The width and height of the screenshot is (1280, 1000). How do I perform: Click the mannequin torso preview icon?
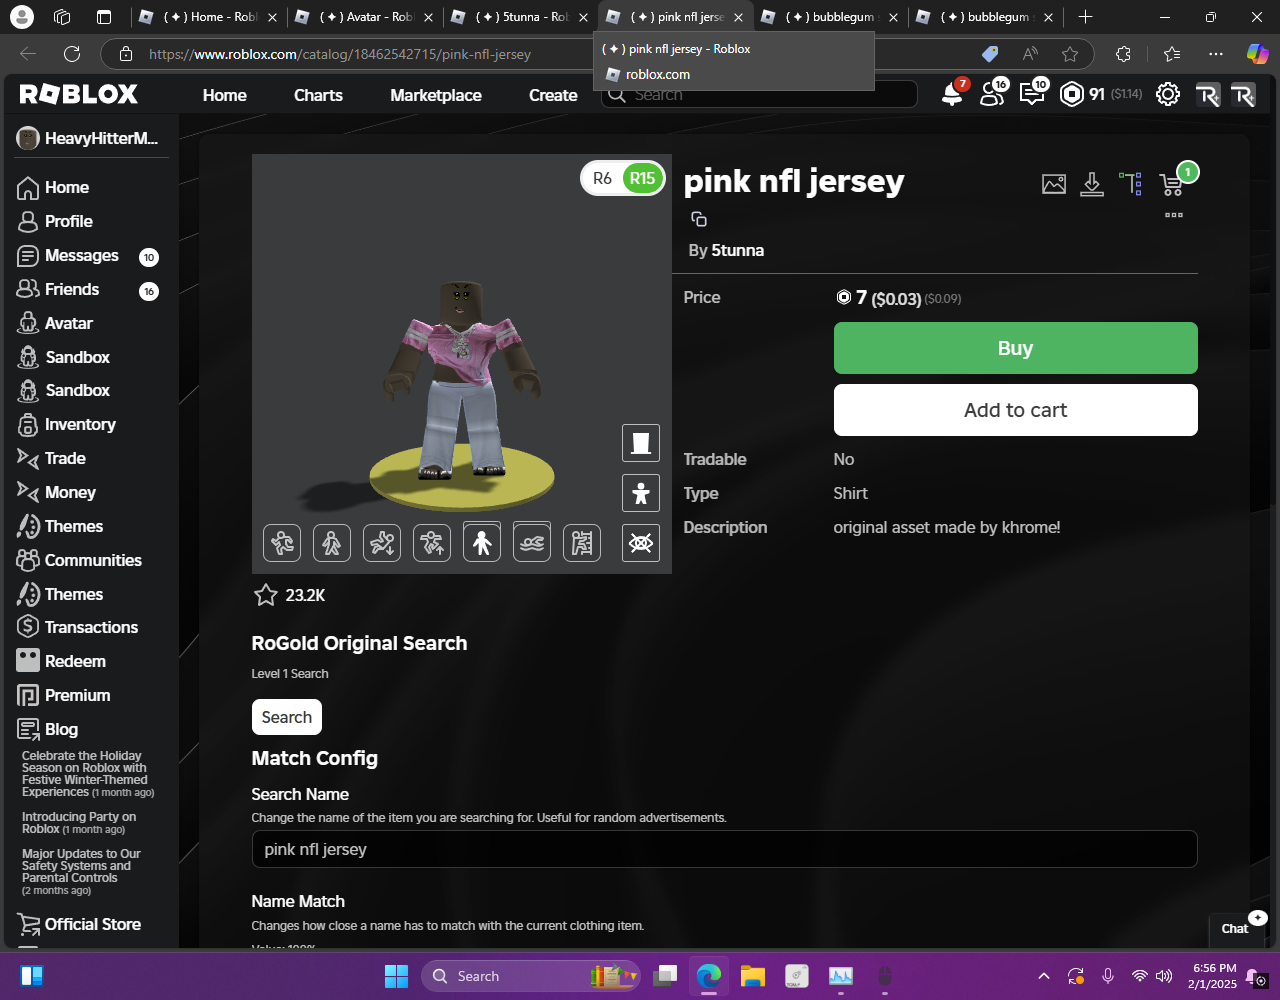click(x=641, y=443)
